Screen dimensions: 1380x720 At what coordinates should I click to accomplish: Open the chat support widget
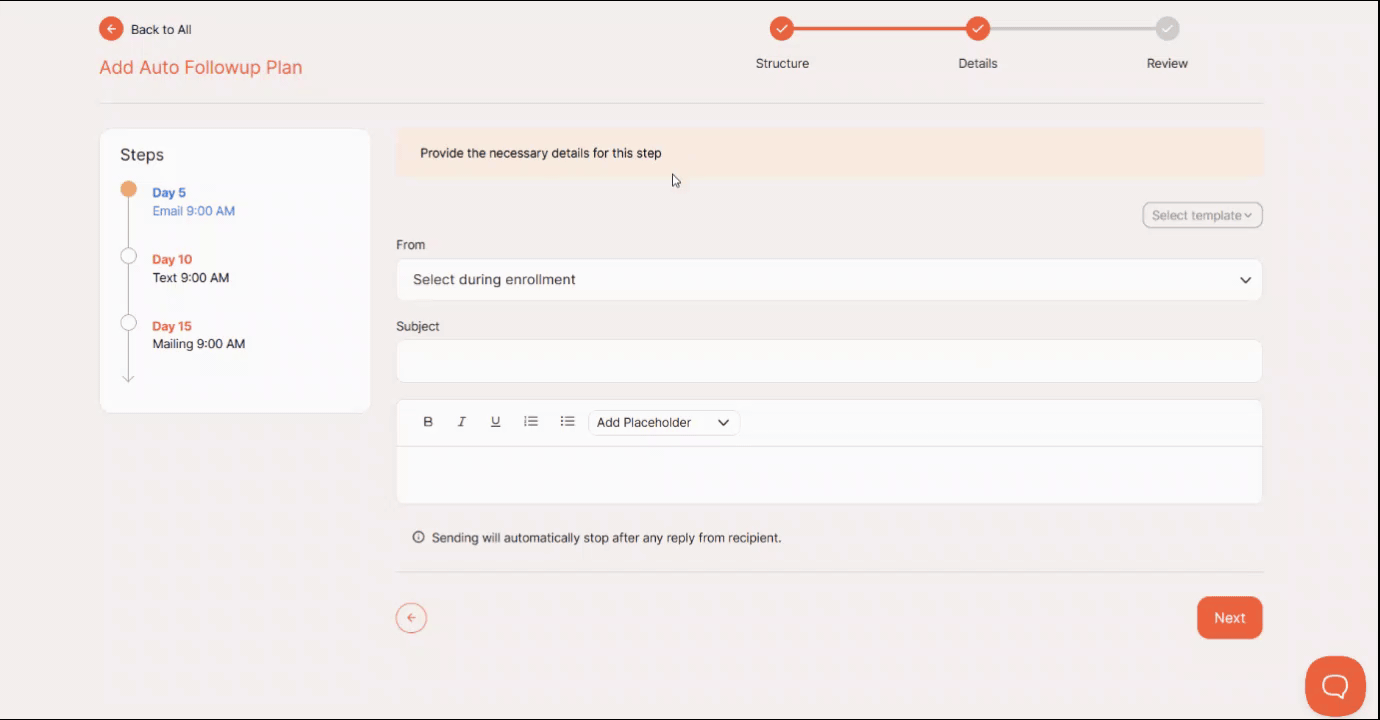coord(1335,686)
